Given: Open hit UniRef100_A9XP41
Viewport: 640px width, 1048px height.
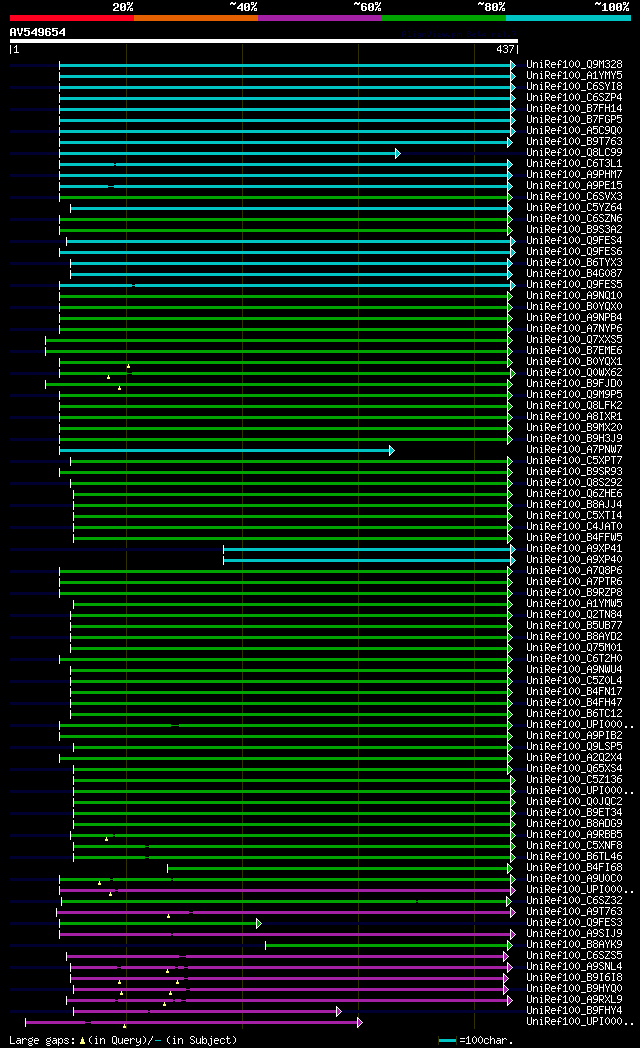Looking at the screenshot, I should pos(574,549).
